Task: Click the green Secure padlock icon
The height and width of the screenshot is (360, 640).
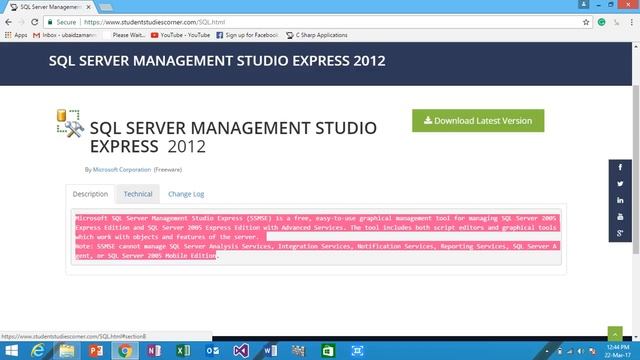Action: click(x=50, y=22)
